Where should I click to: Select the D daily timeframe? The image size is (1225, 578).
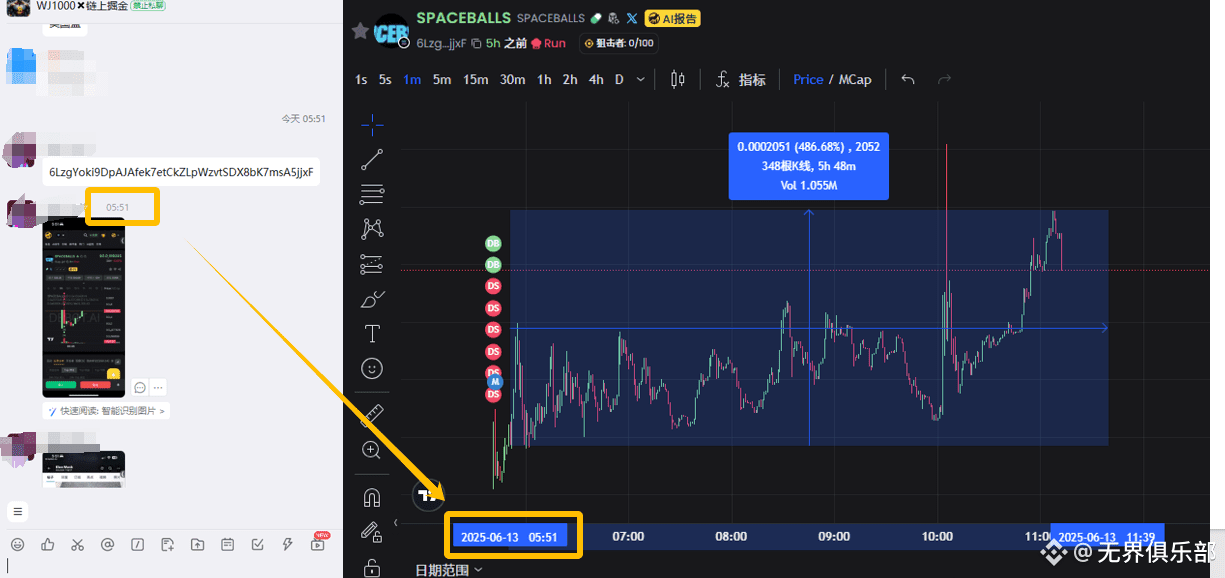[x=619, y=80]
